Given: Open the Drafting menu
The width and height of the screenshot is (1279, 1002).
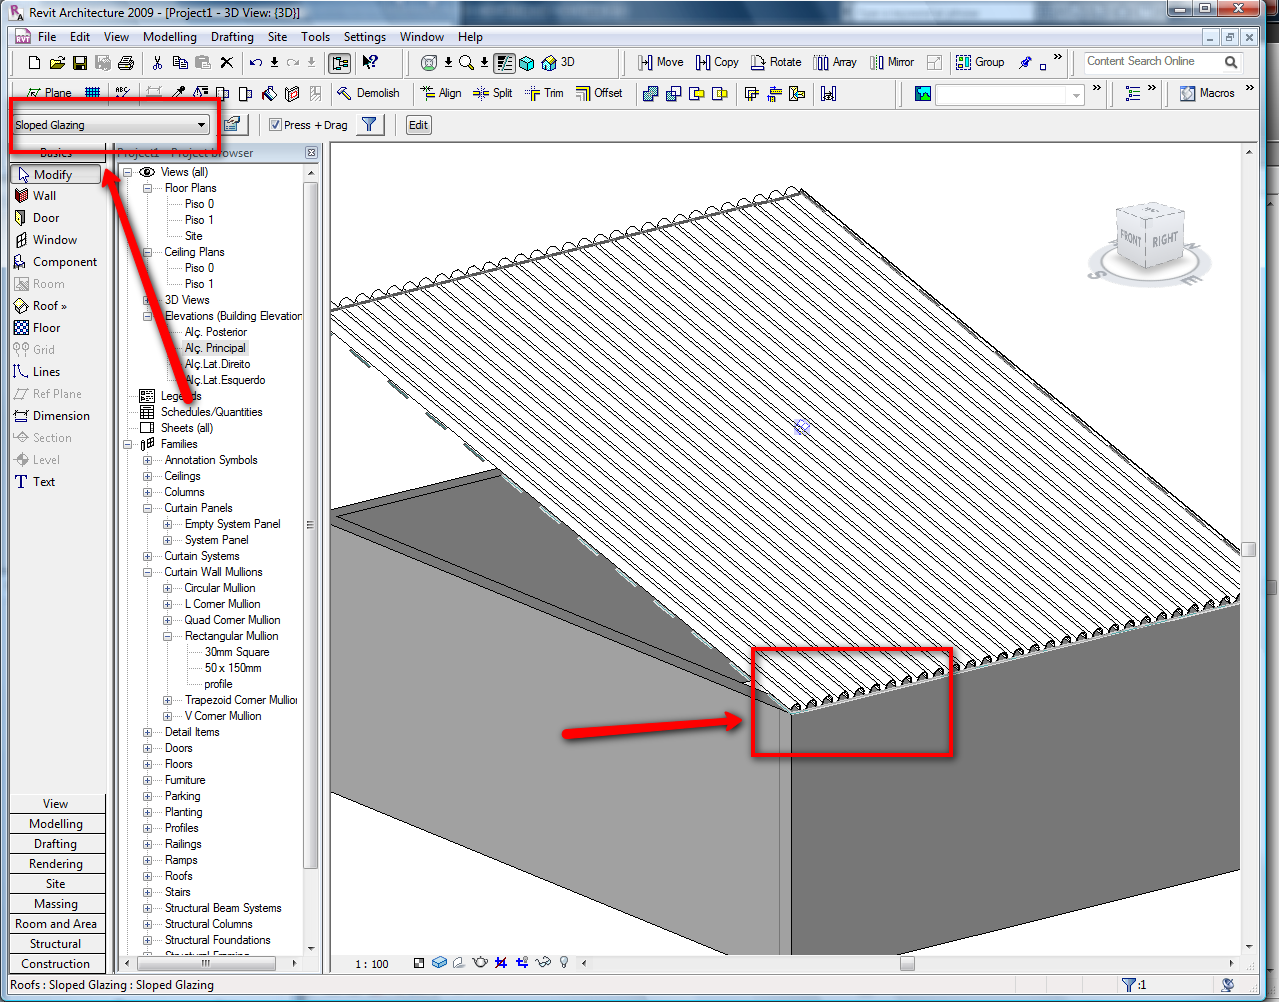Looking at the screenshot, I should [232, 37].
